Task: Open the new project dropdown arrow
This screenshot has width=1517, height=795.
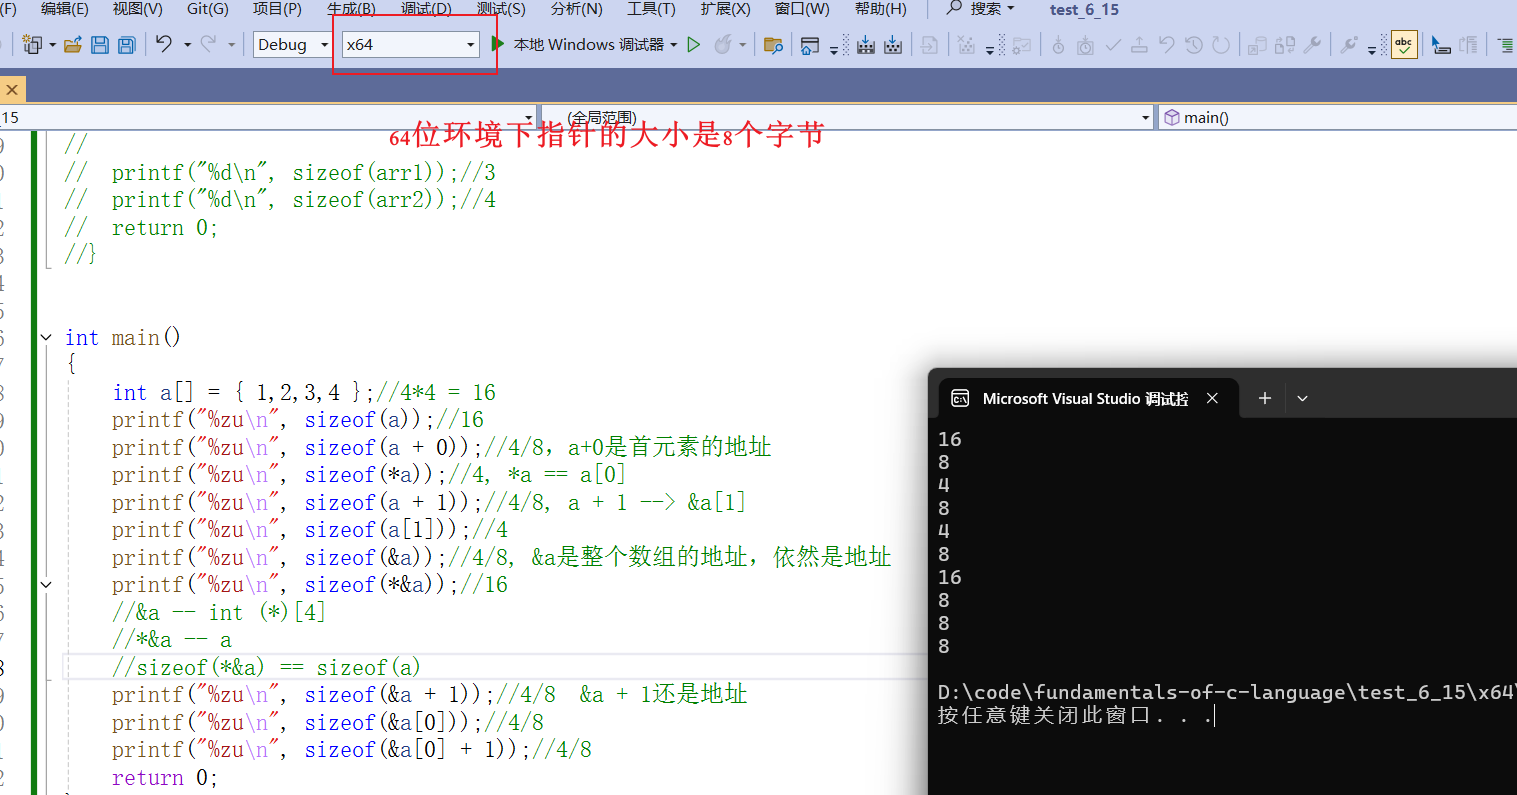Action: 52,45
